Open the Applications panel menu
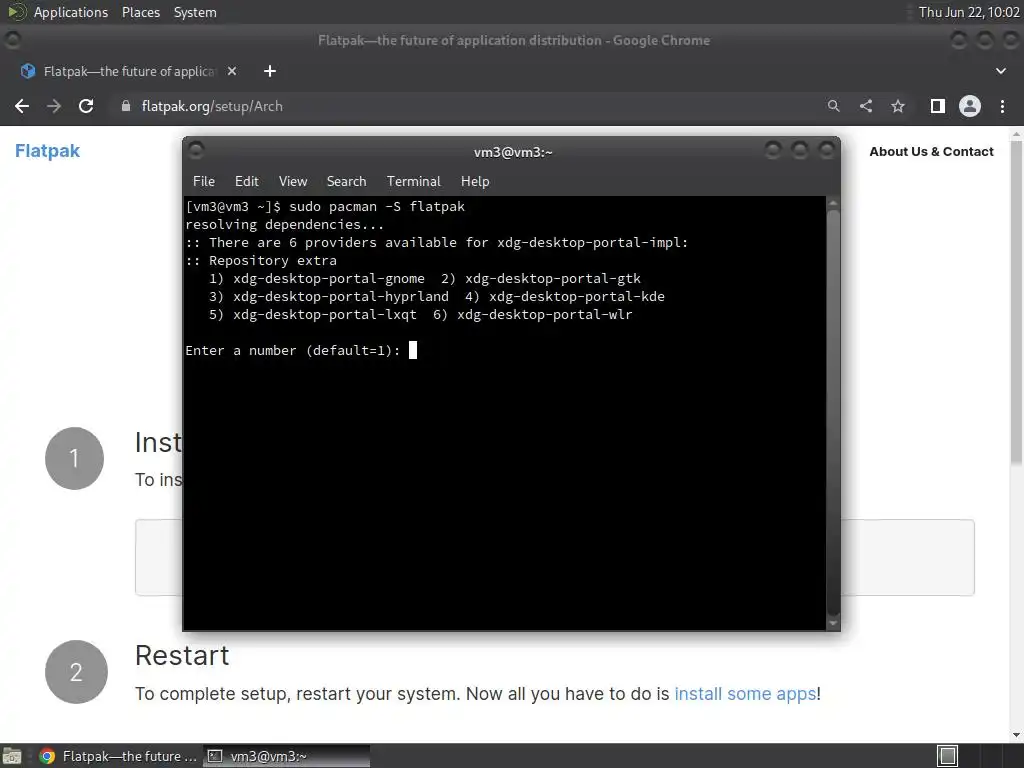Image resolution: width=1024 pixels, height=768 pixels. (71, 12)
